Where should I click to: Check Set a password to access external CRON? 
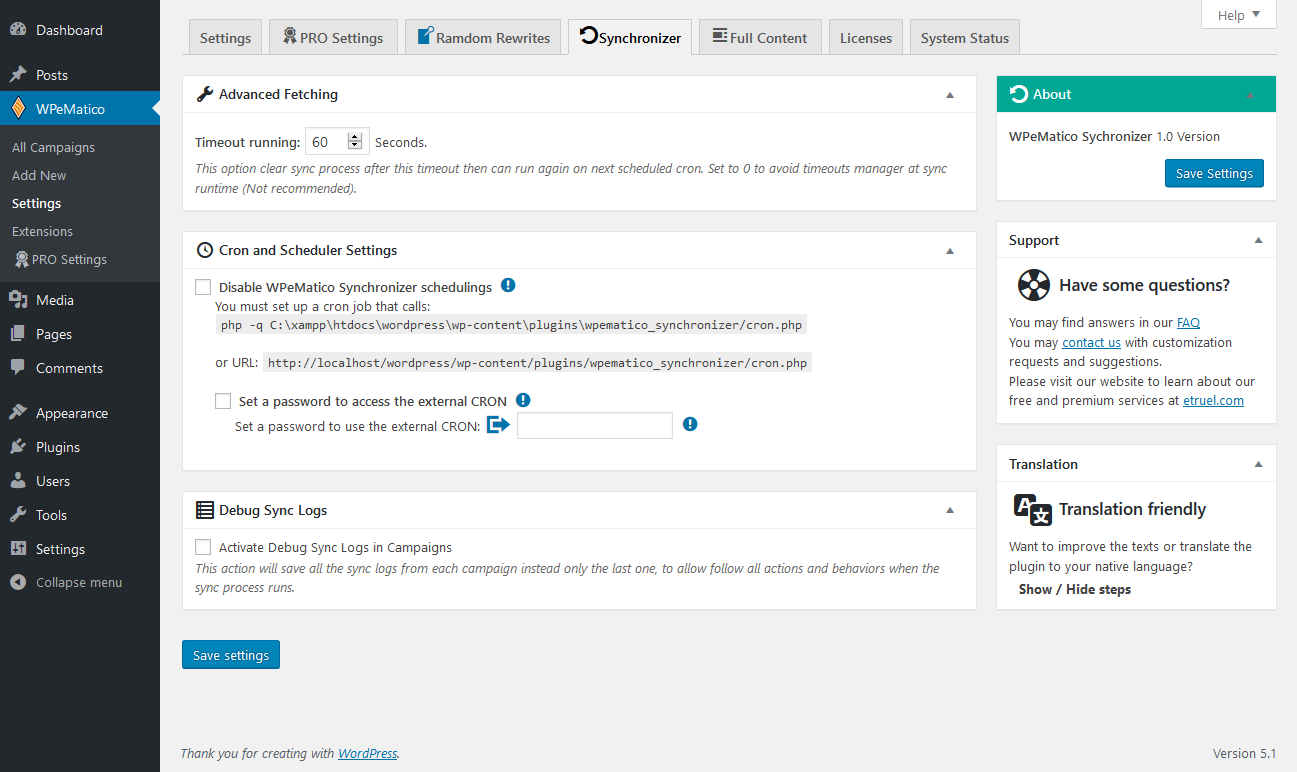click(223, 401)
